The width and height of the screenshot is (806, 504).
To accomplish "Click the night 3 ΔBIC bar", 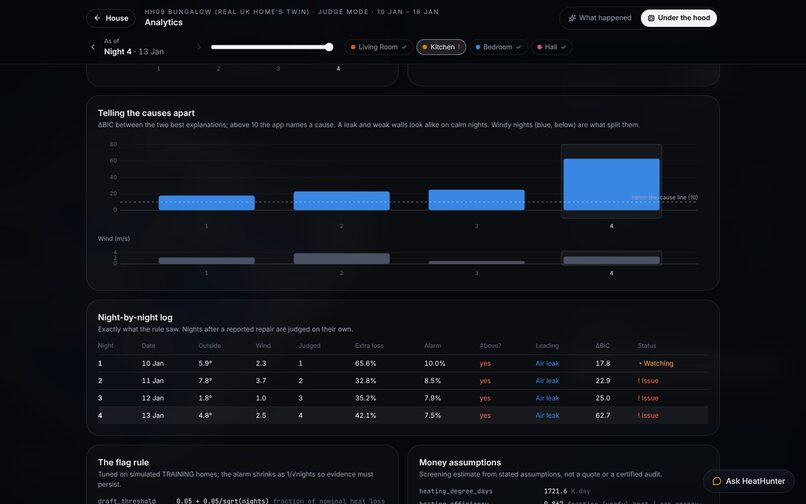I will pyautogui.click(x=477, y=200).
